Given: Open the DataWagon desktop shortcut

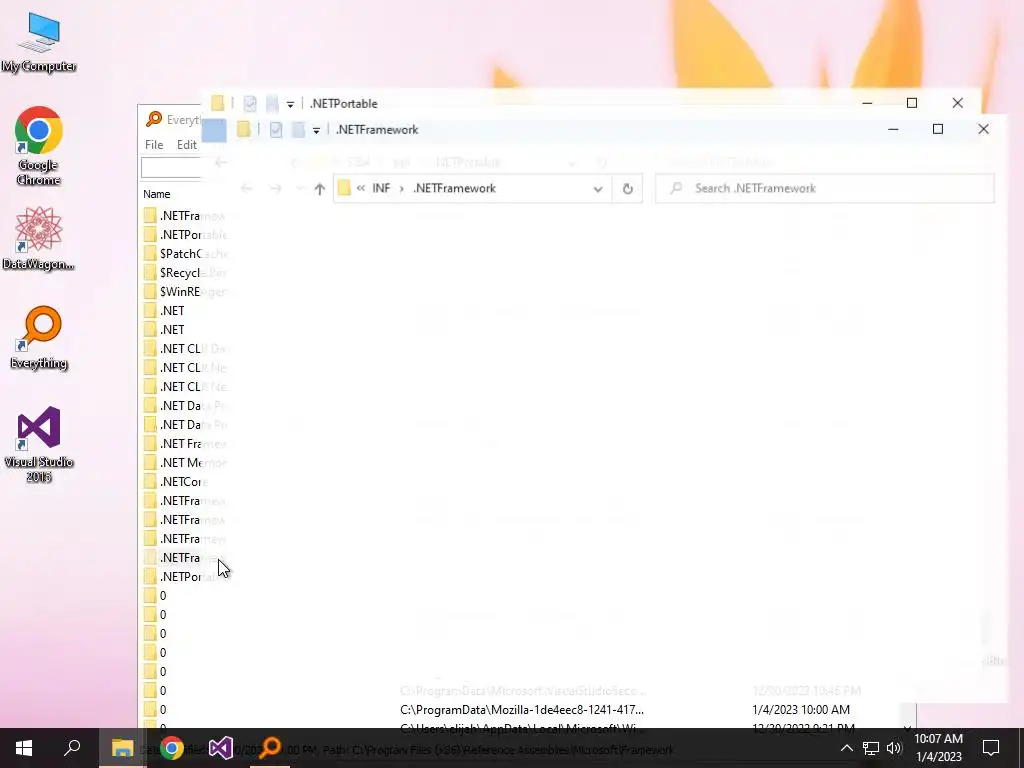Looking at the screenshot, I should coord(39,238).
